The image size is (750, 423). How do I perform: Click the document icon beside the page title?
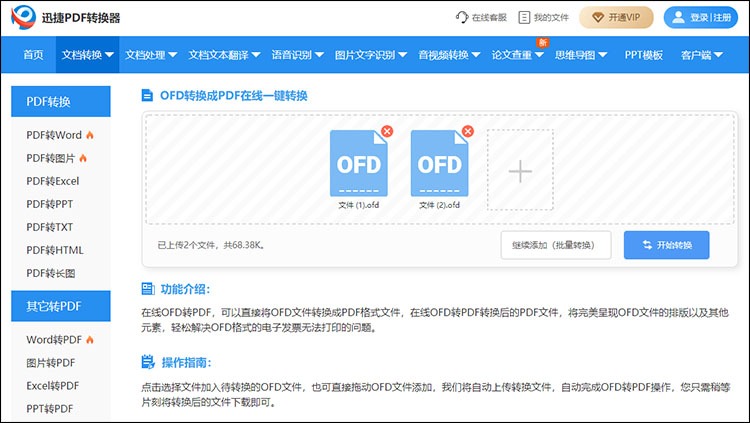tap(147, 95)
